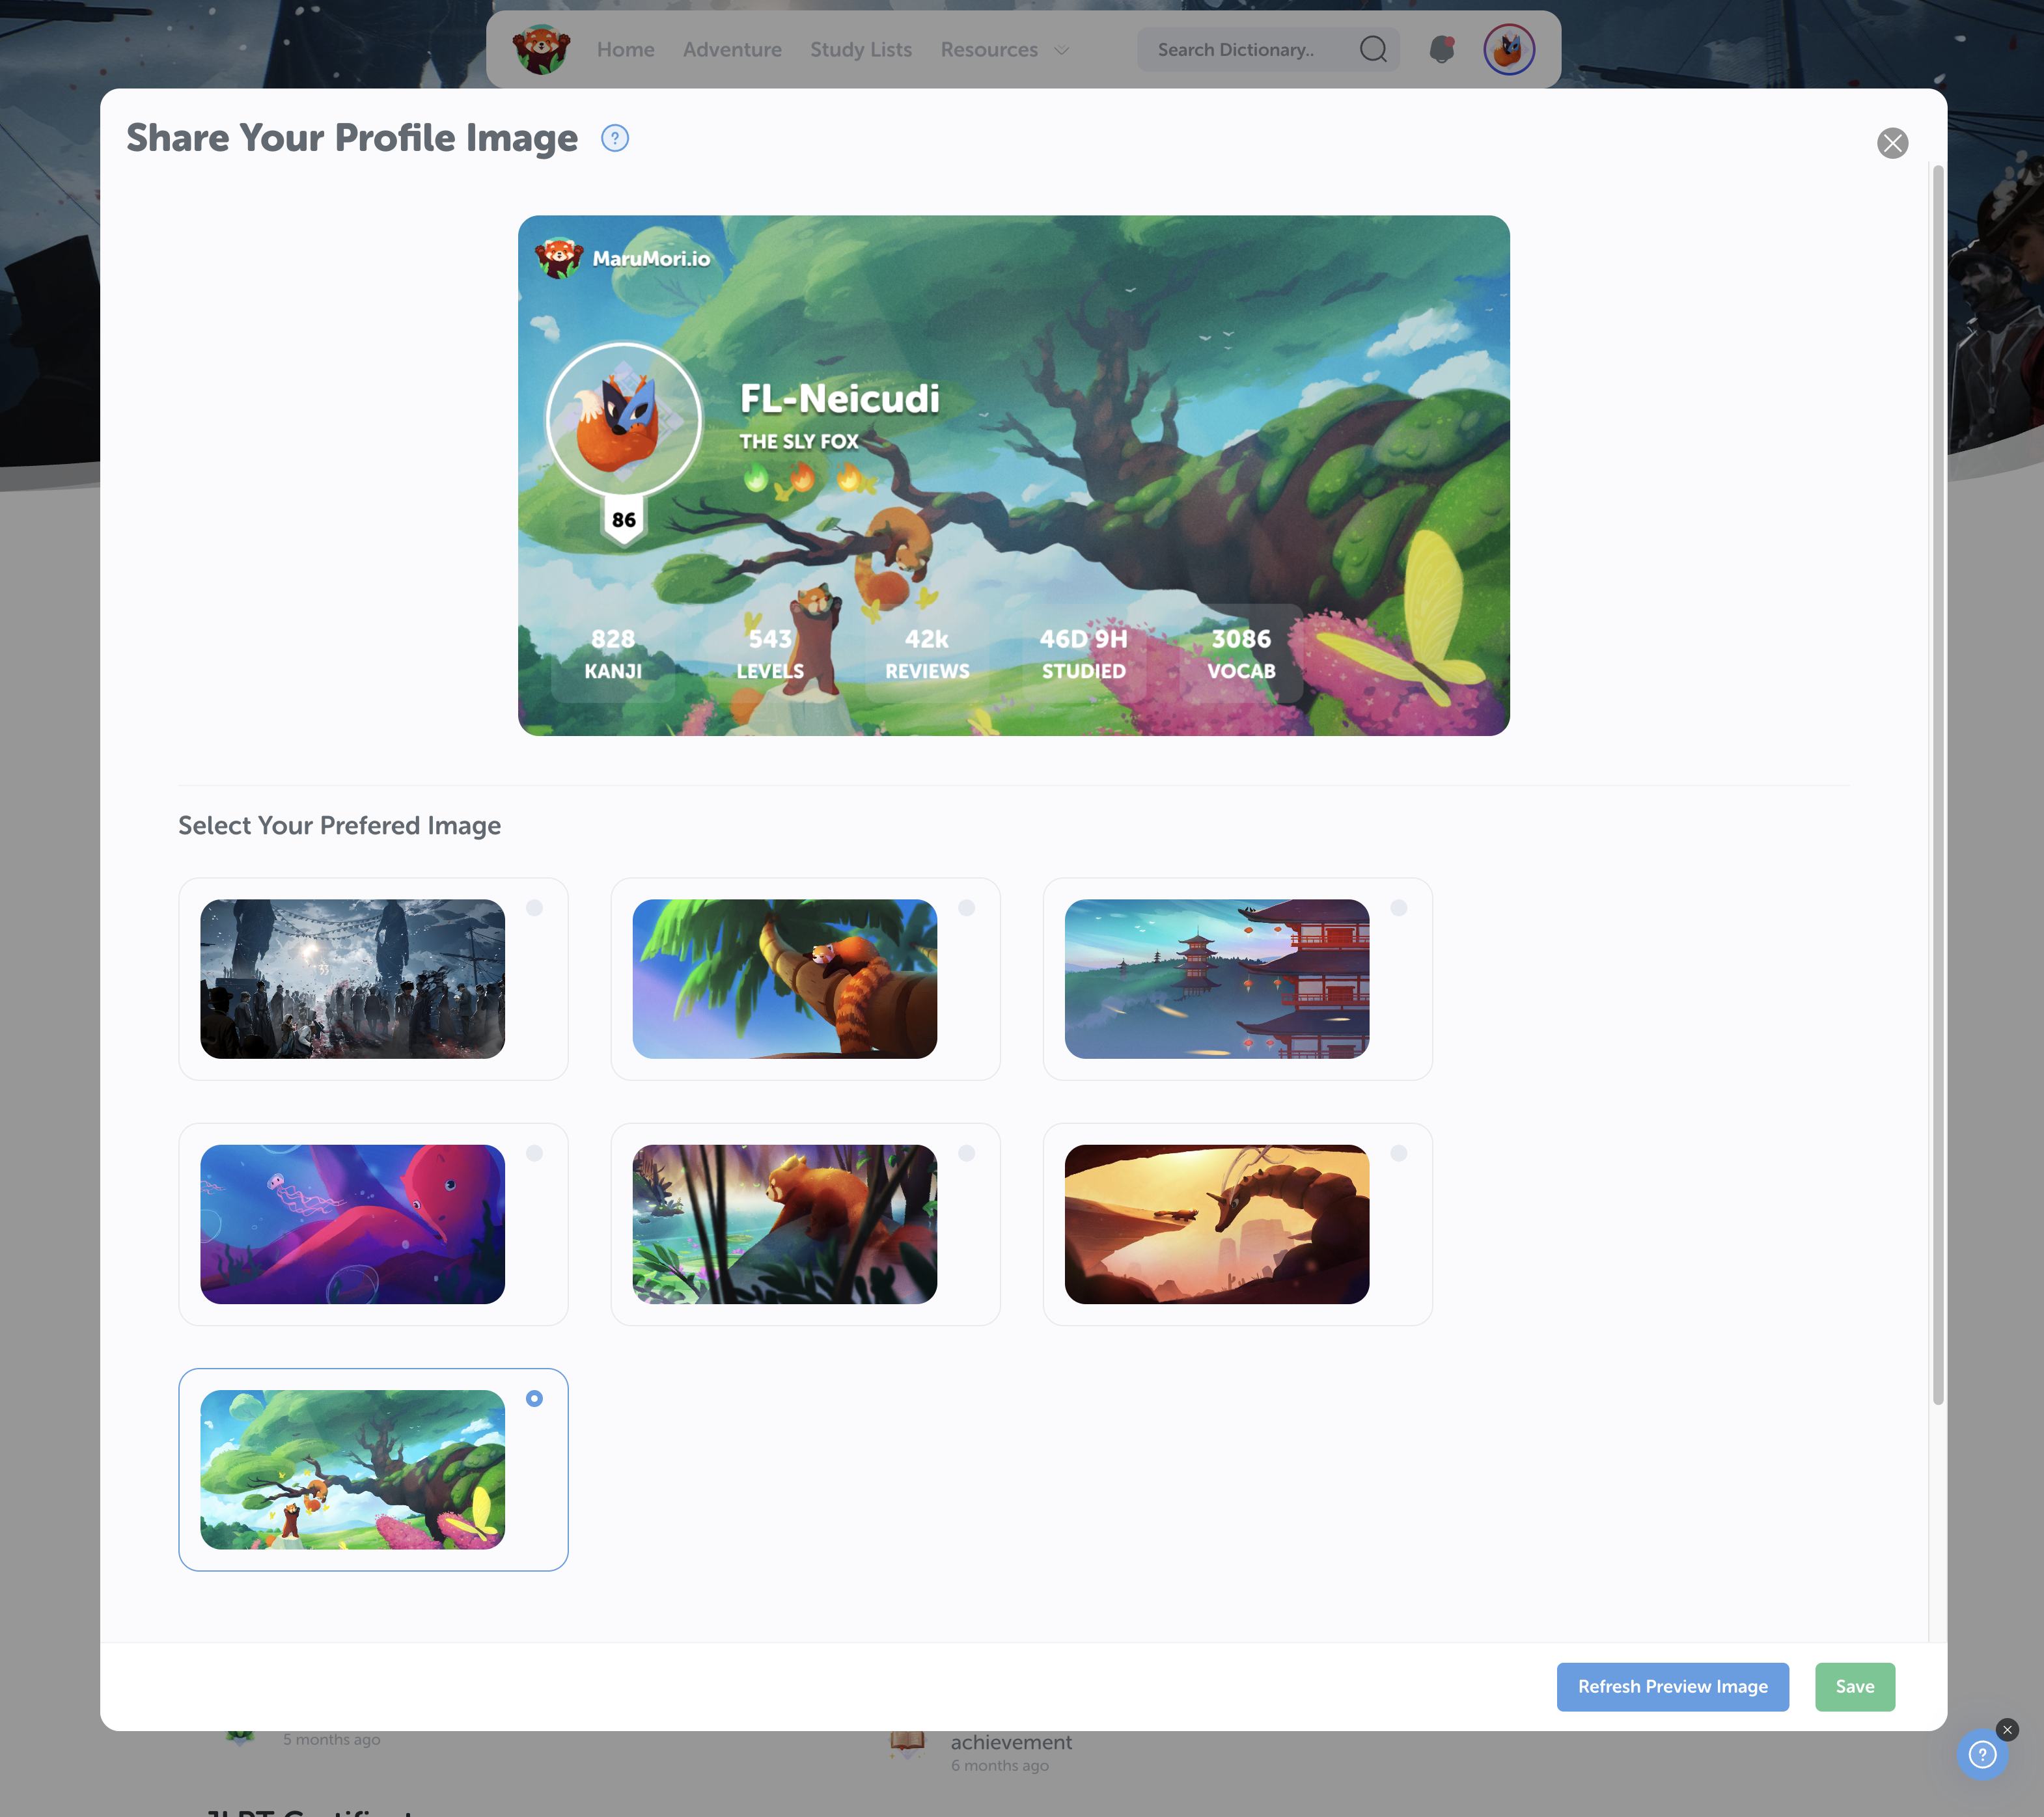Go to Study Lists
This screenshot has height=1817, width=2044.
click(860, 49)
